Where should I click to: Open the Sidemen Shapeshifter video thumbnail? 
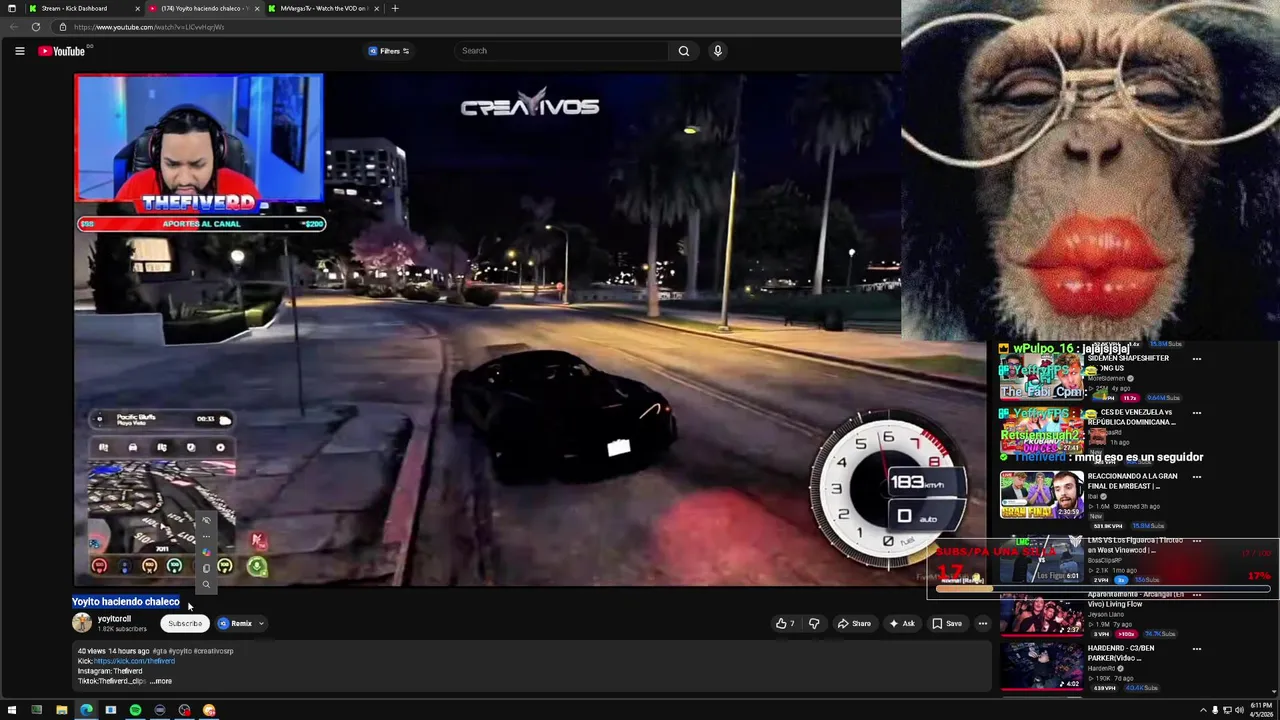tap(1041, 375)
